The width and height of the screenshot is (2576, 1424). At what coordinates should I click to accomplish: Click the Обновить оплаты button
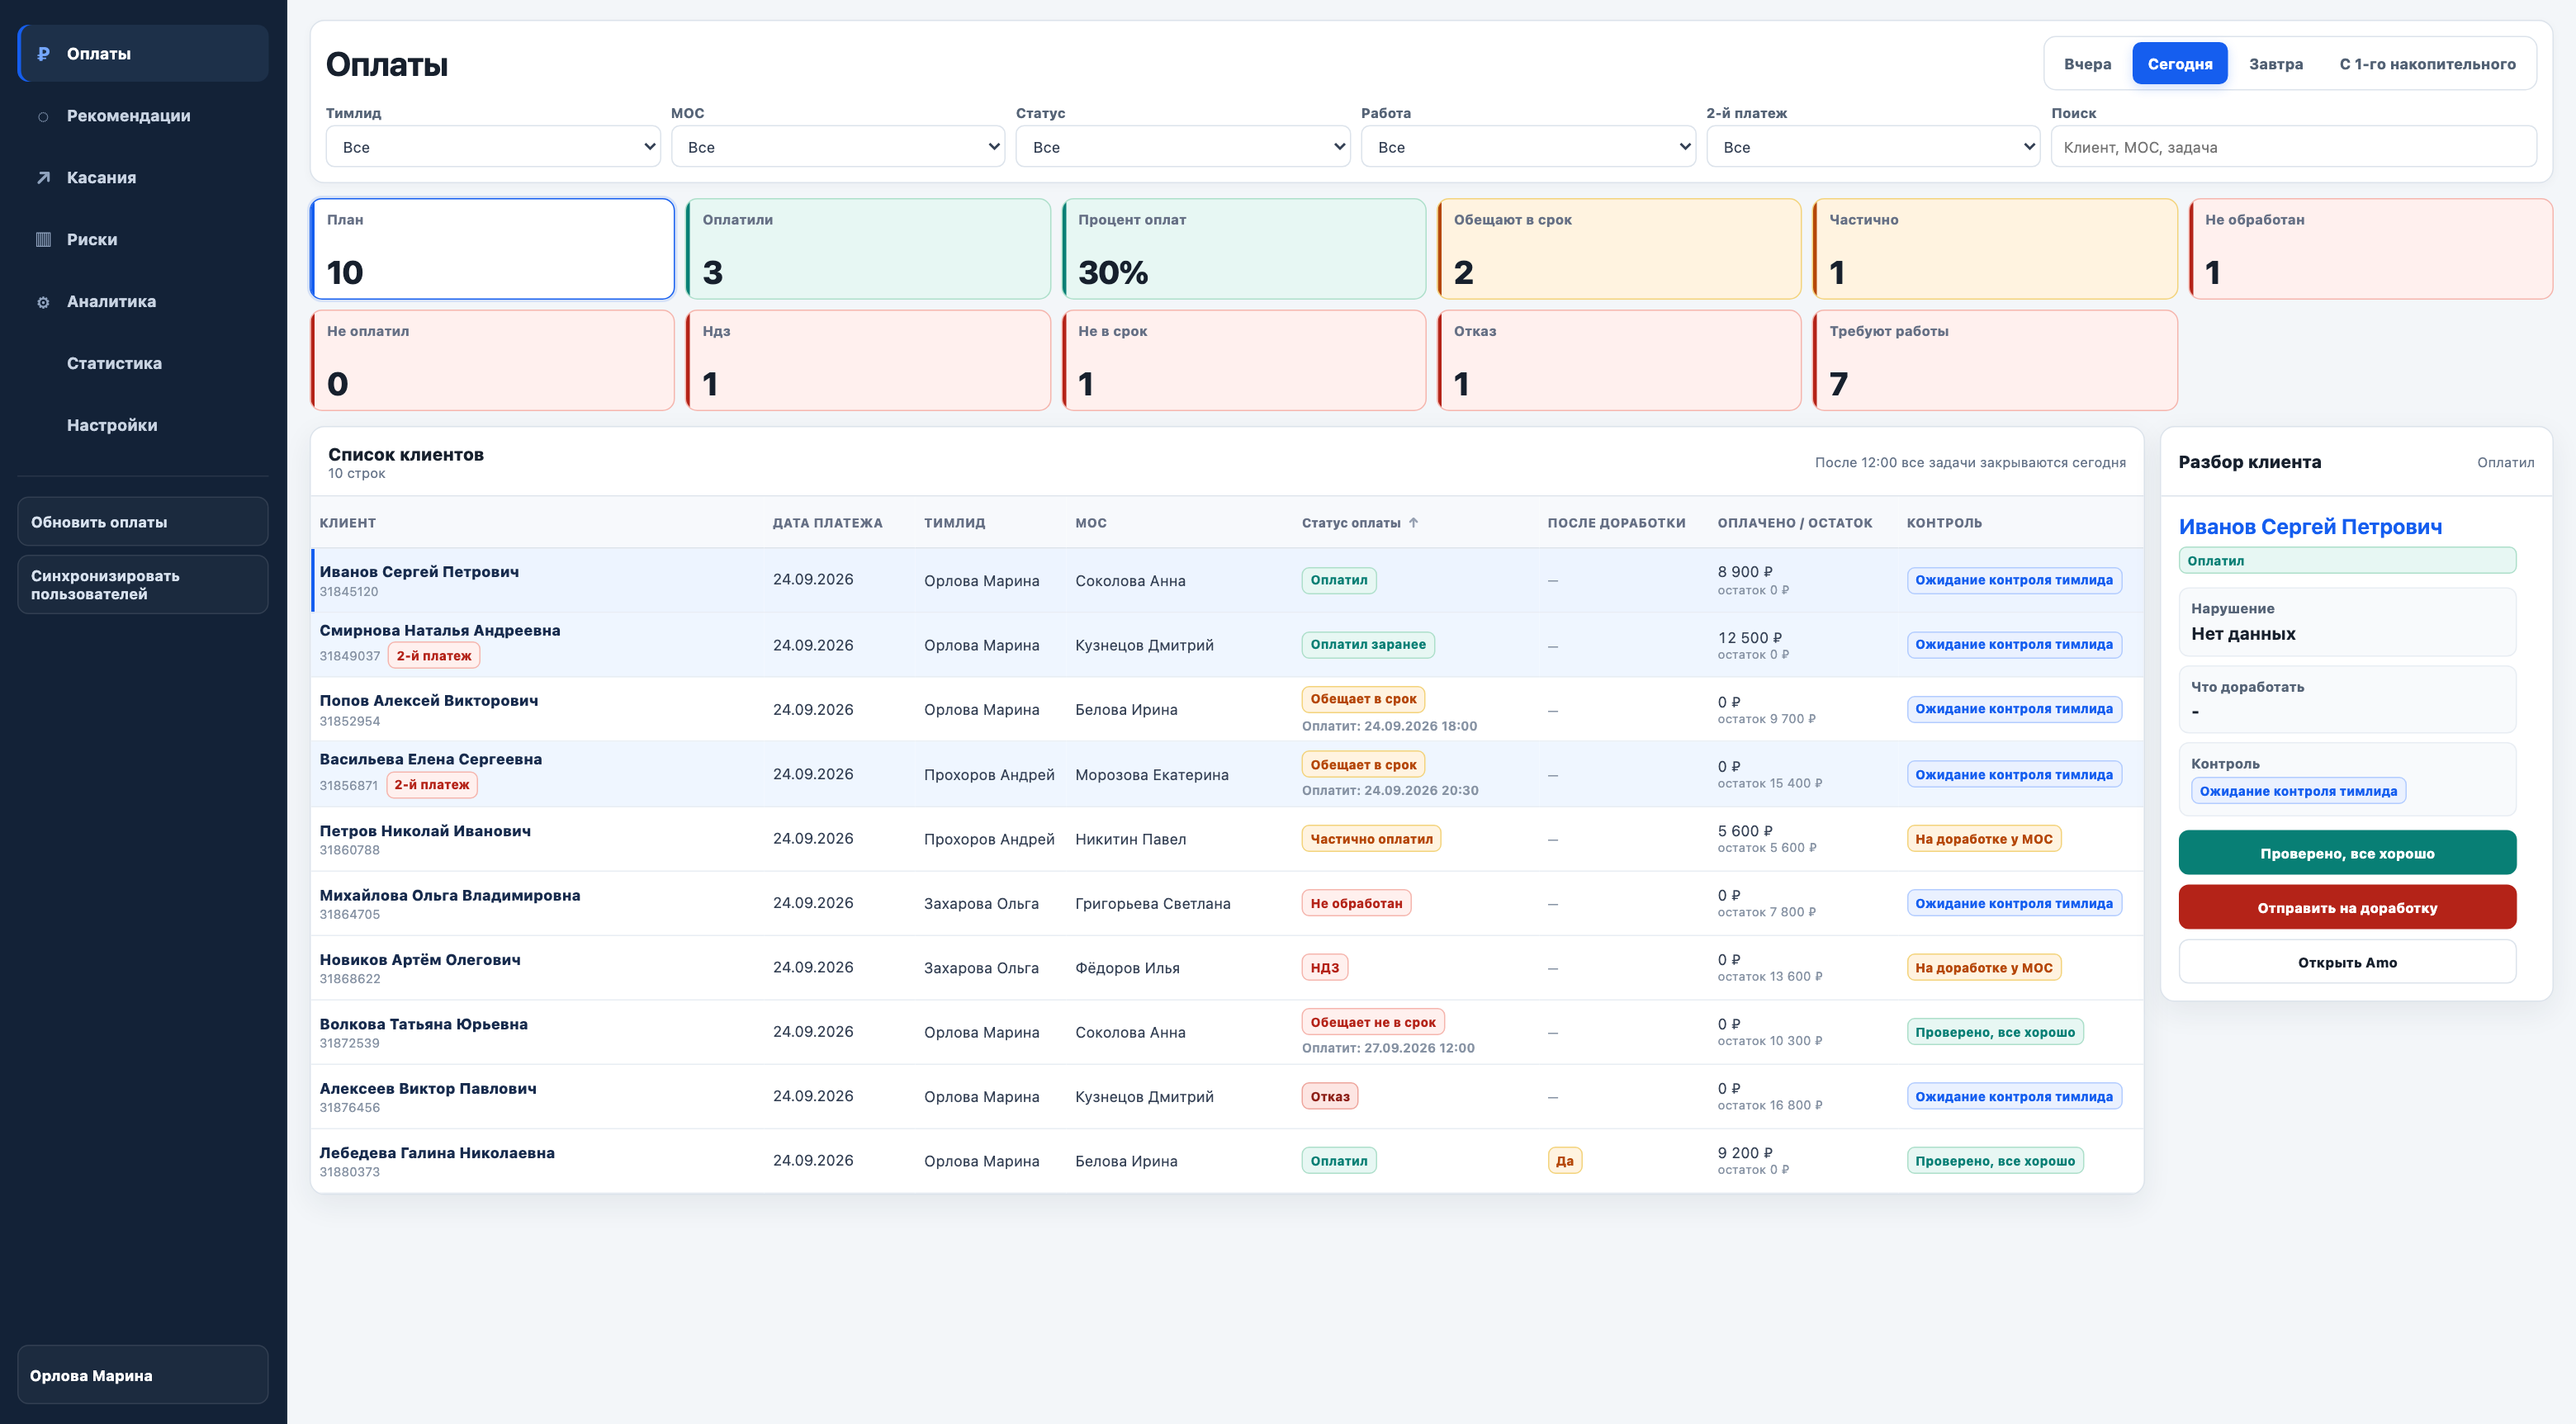pos(143,522)
